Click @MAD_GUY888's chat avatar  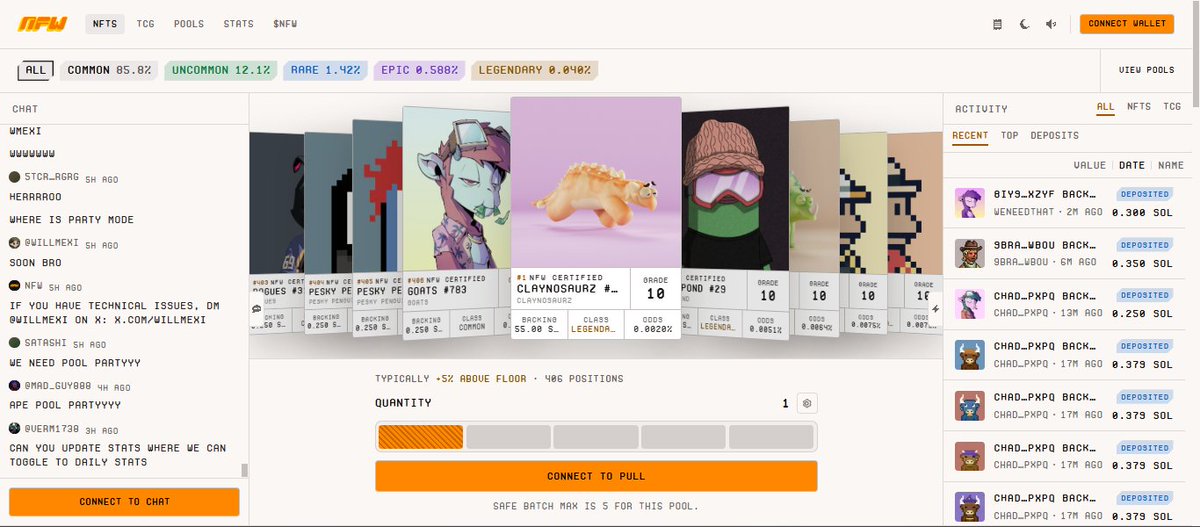(15, 385)
